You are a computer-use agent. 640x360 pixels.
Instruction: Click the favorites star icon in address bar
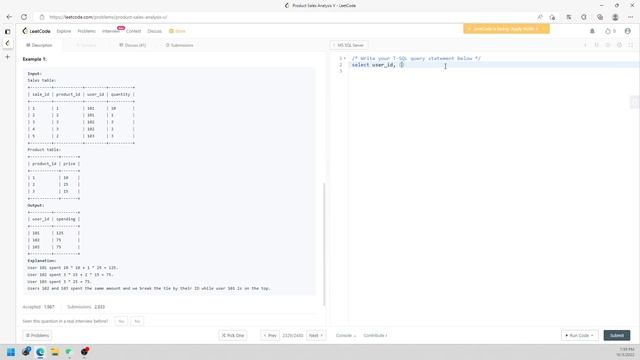pos(552,17)
